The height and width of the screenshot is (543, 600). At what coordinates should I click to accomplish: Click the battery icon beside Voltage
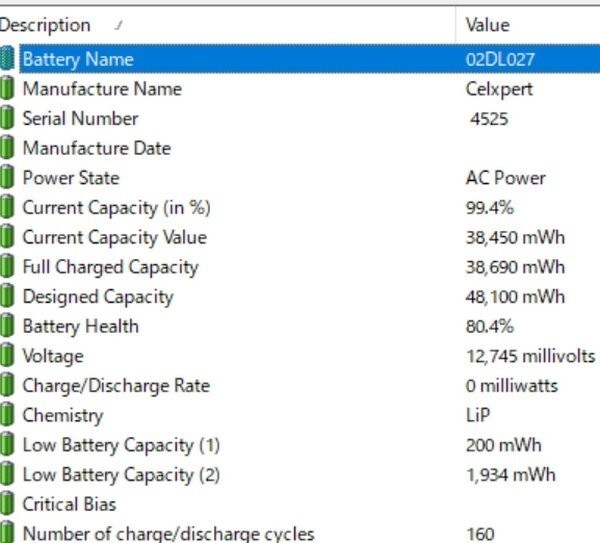coord(7,355)
